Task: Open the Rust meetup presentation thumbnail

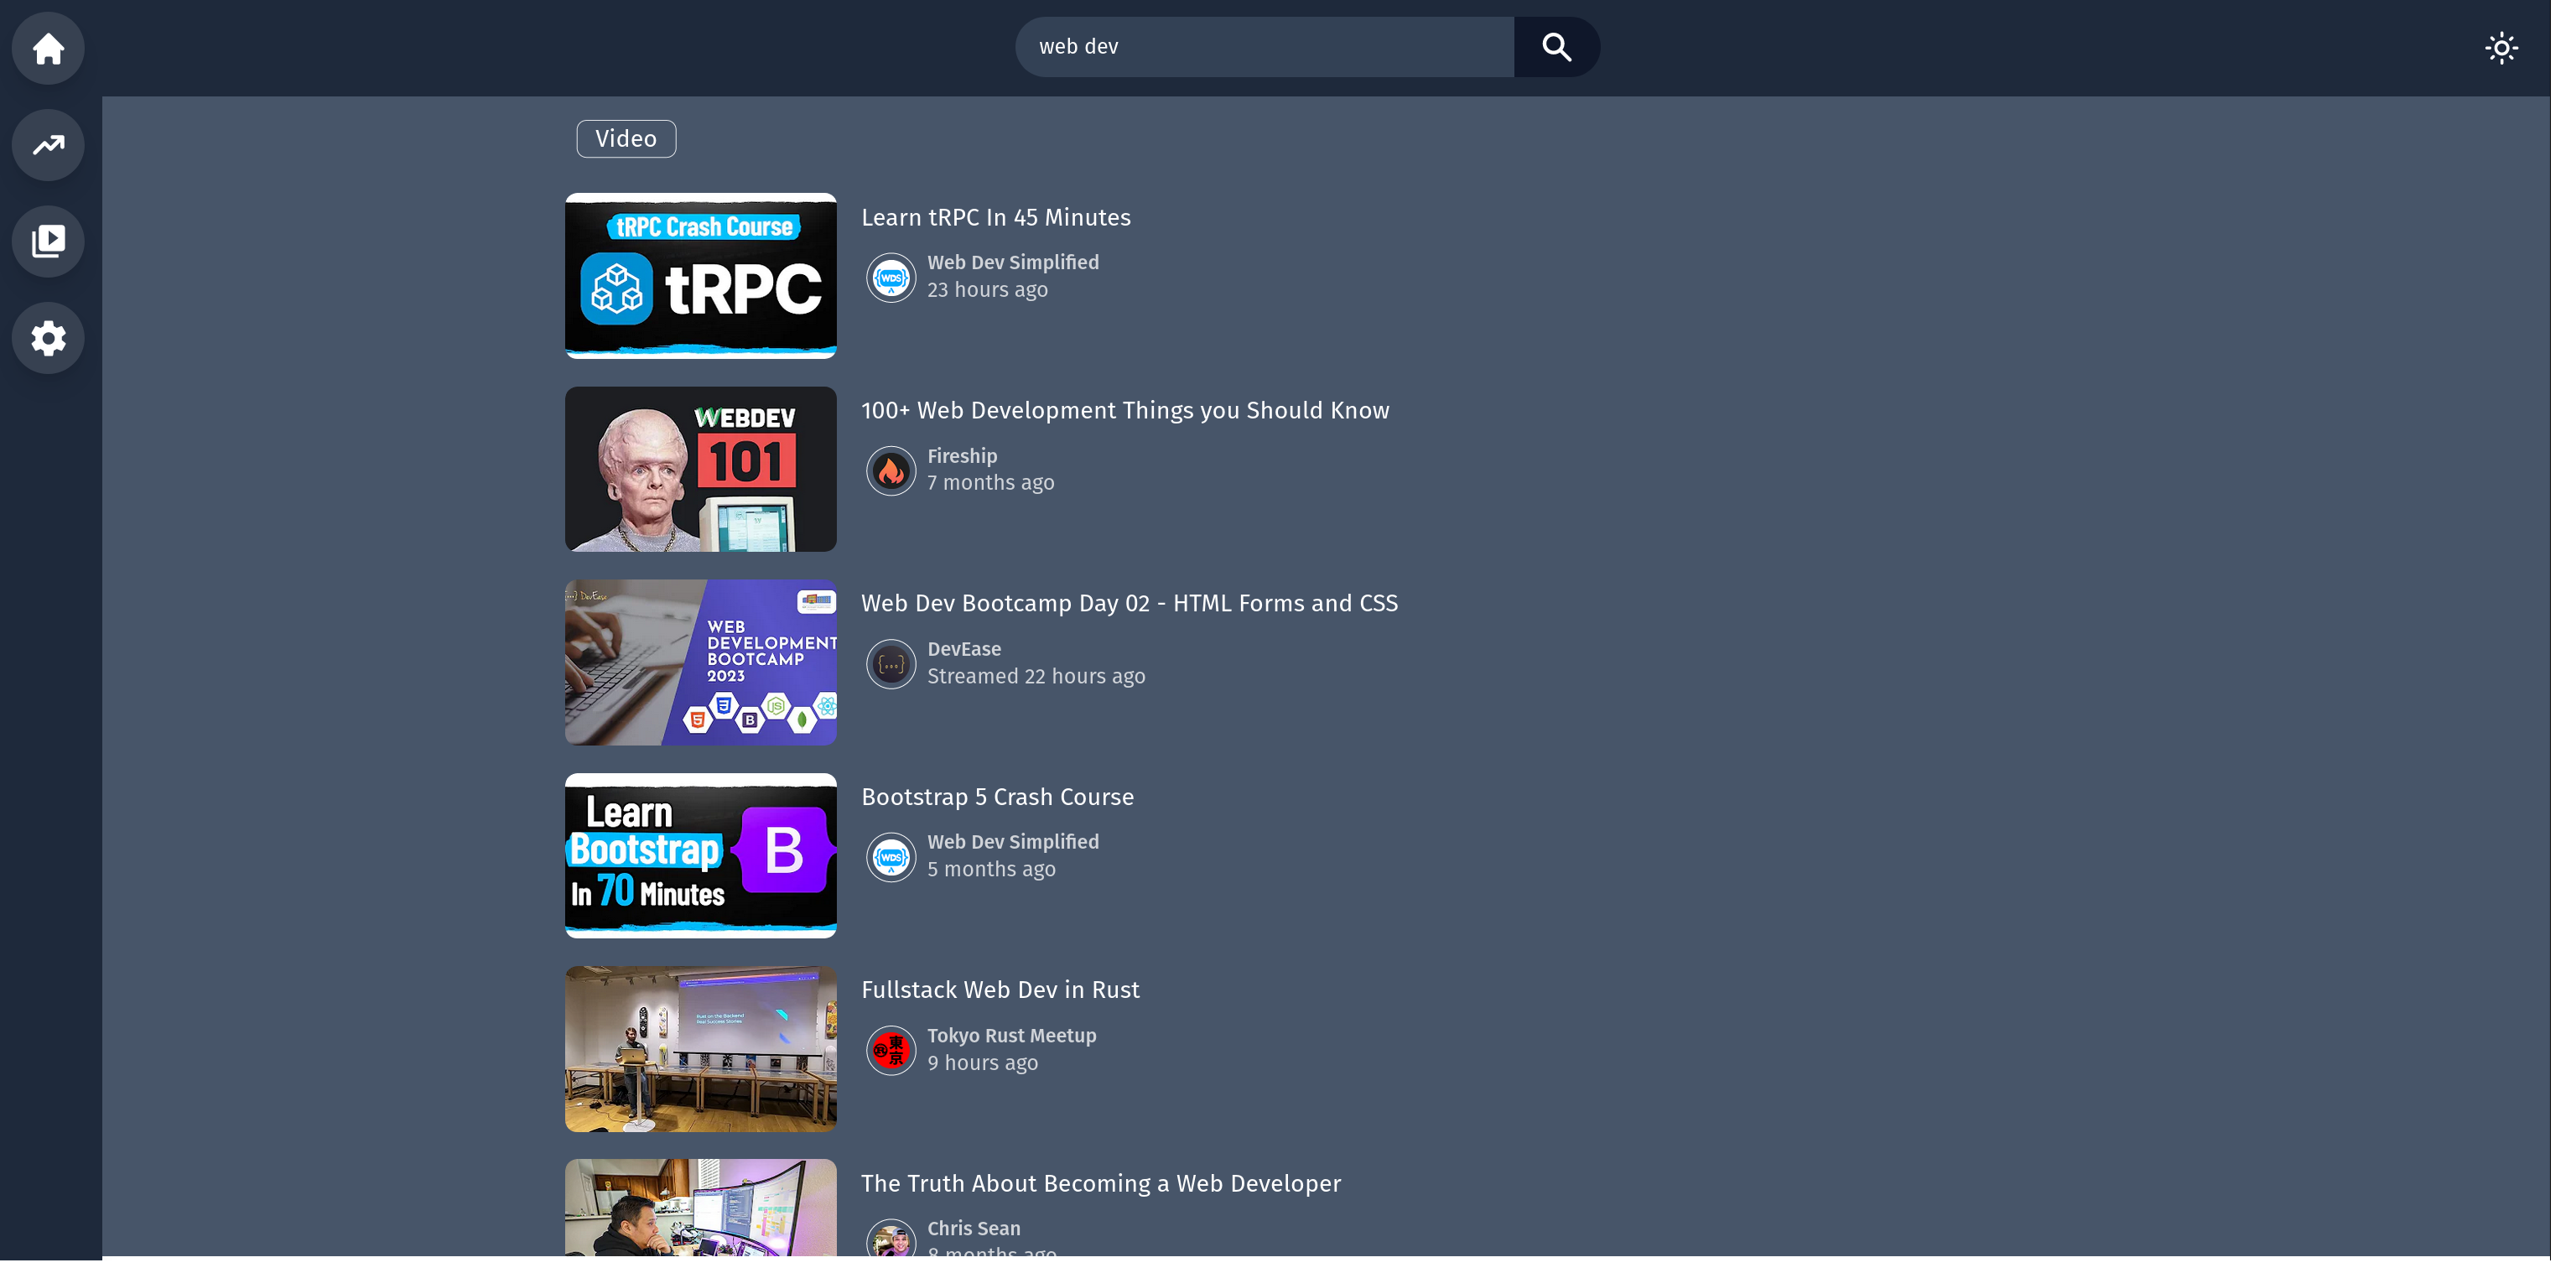Action: pyautogui.click(x=707, y=1058)
